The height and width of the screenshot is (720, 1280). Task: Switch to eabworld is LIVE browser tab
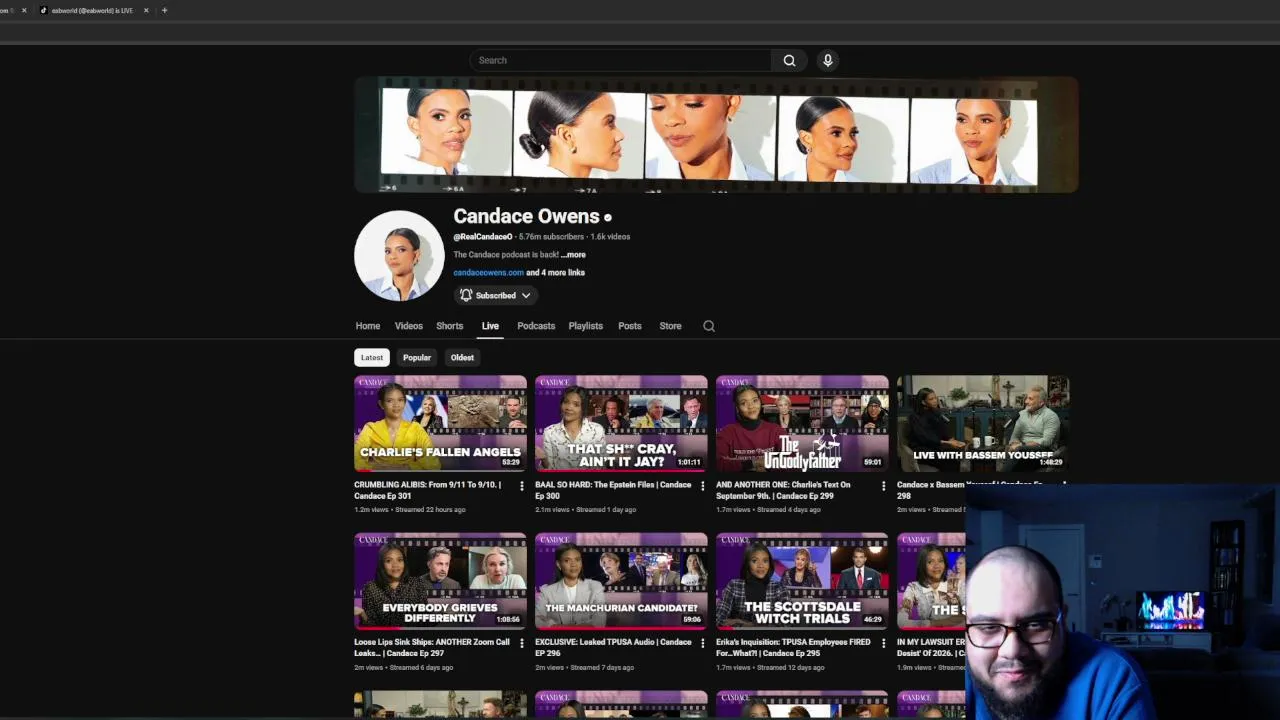coord(92,10)
